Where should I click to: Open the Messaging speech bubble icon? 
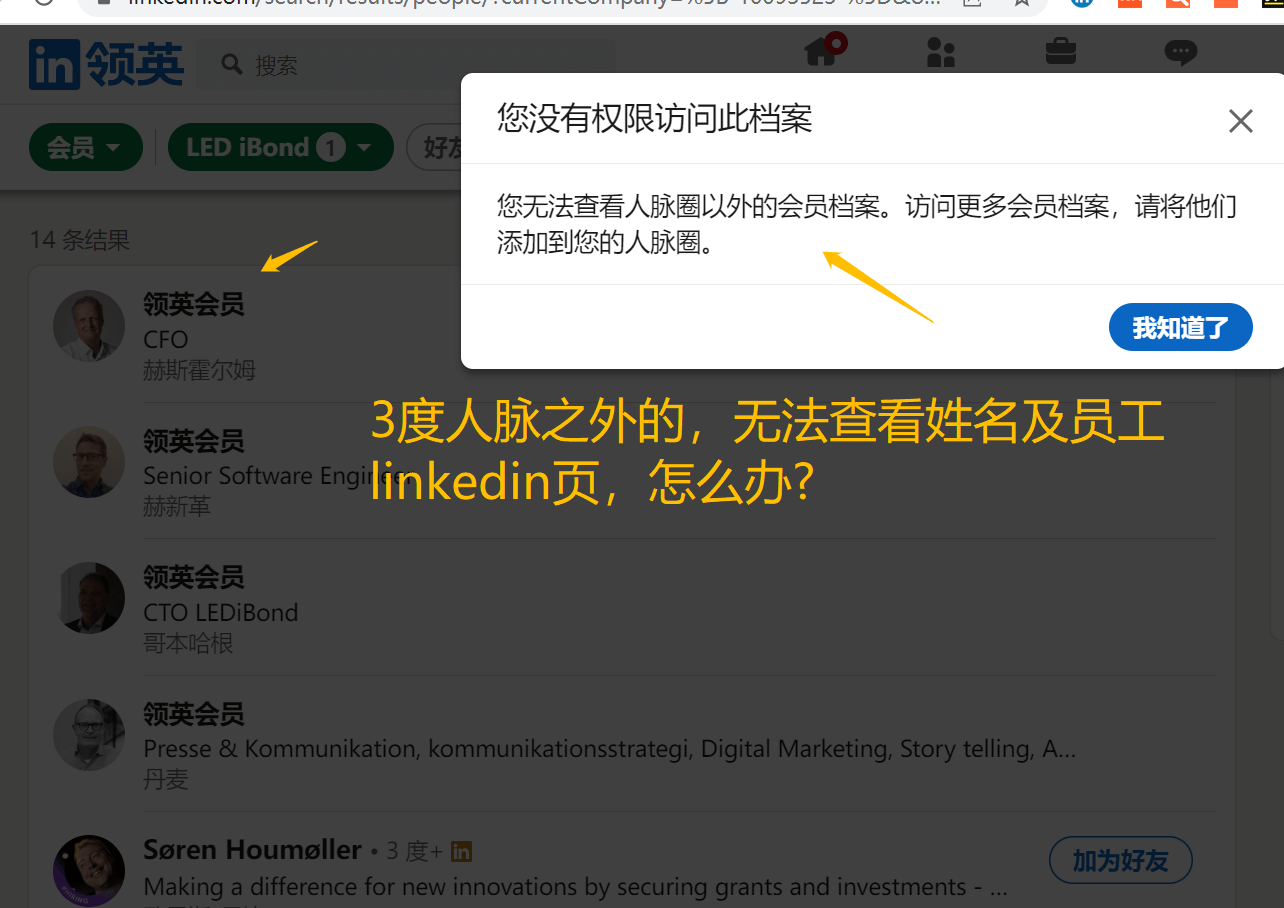coord(1181,52)
